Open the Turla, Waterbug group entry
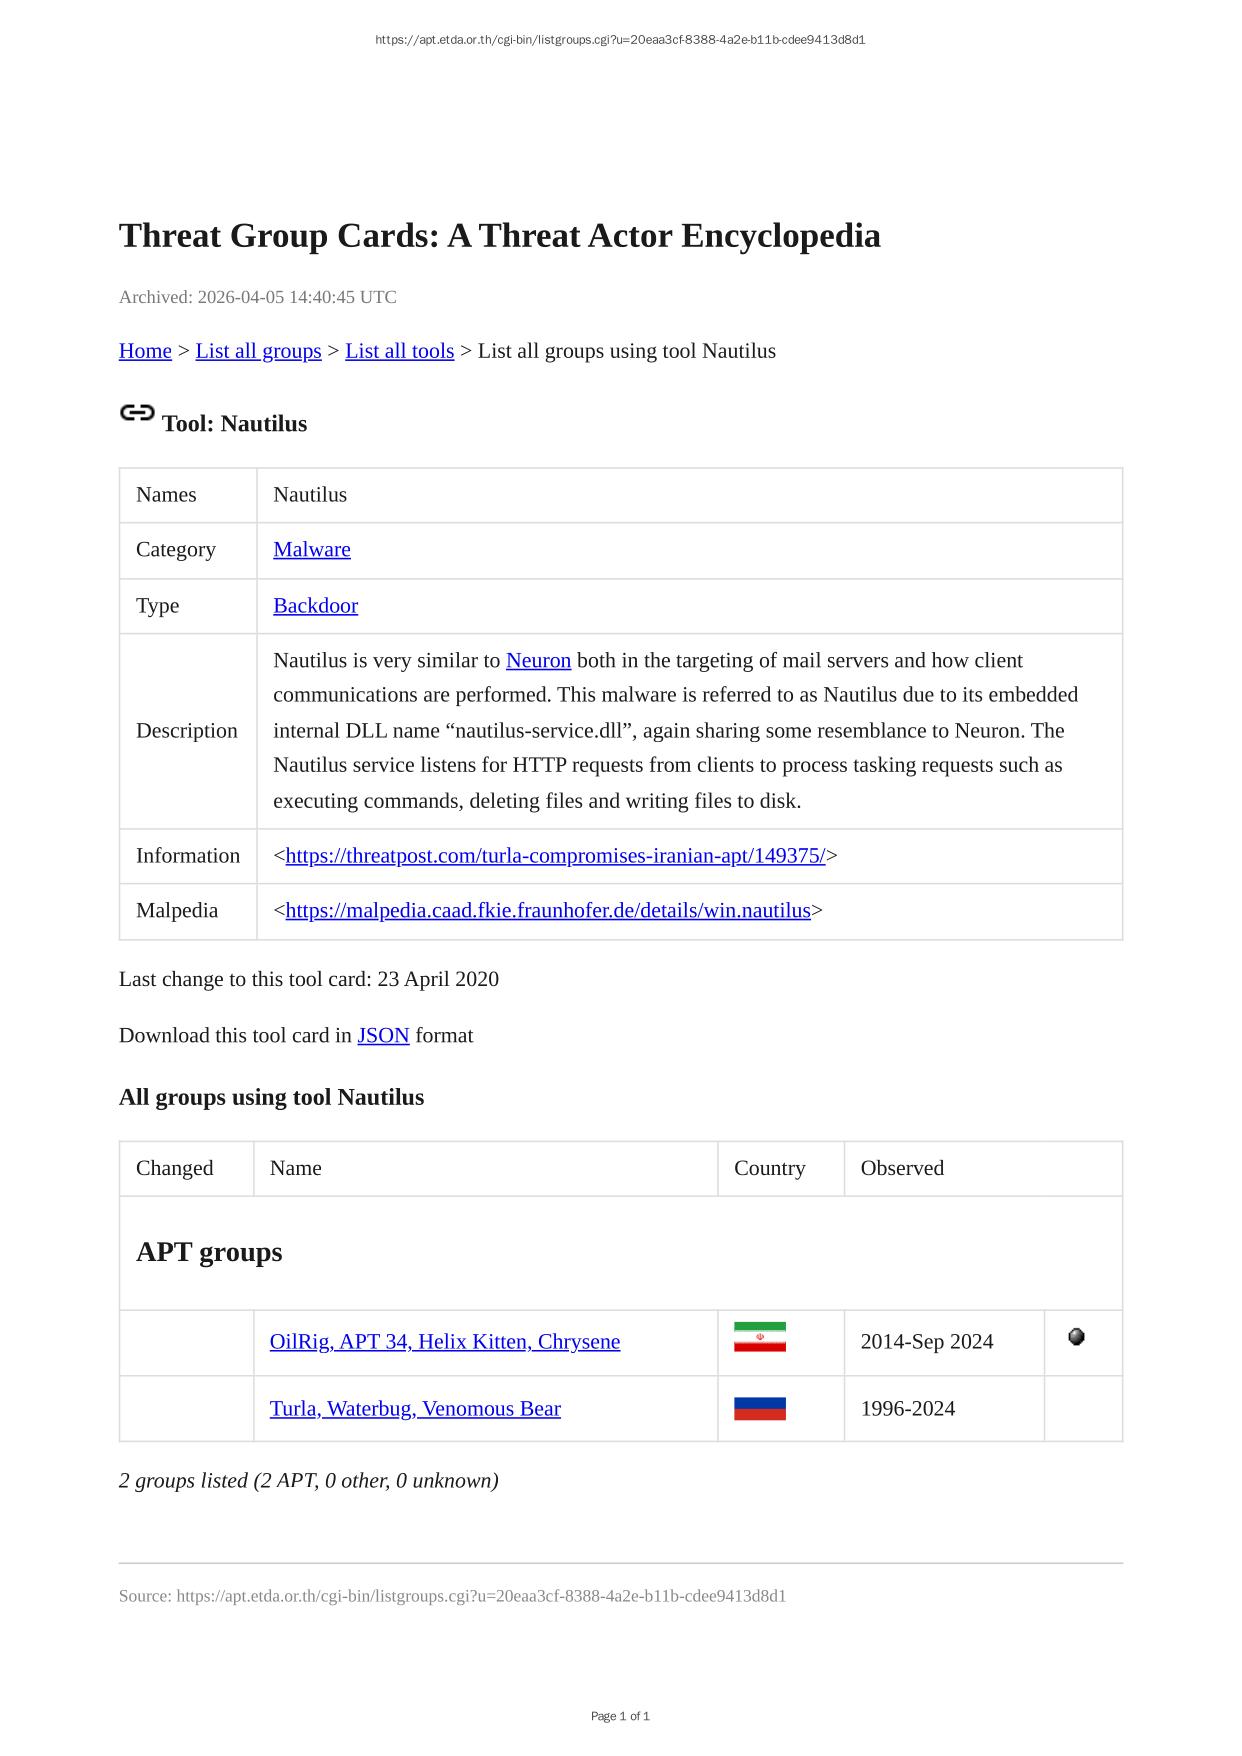The width and height of the screenshot is (1242, 1756). (x=415, y=1408)
